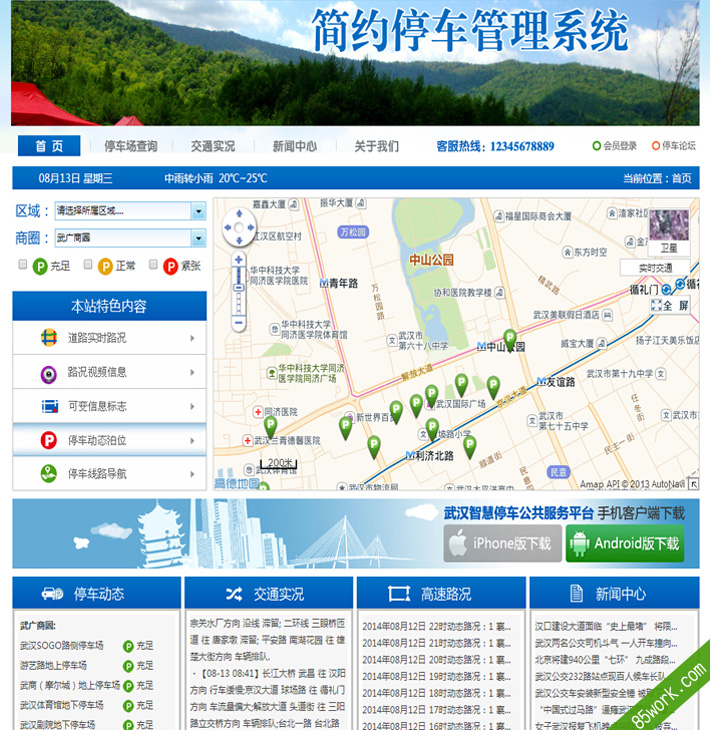Click orange 正常 P icon

[x=105, y=266]
